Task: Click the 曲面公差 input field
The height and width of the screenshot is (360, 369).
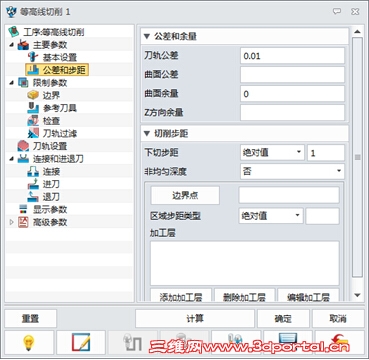Action: point(292,75)
